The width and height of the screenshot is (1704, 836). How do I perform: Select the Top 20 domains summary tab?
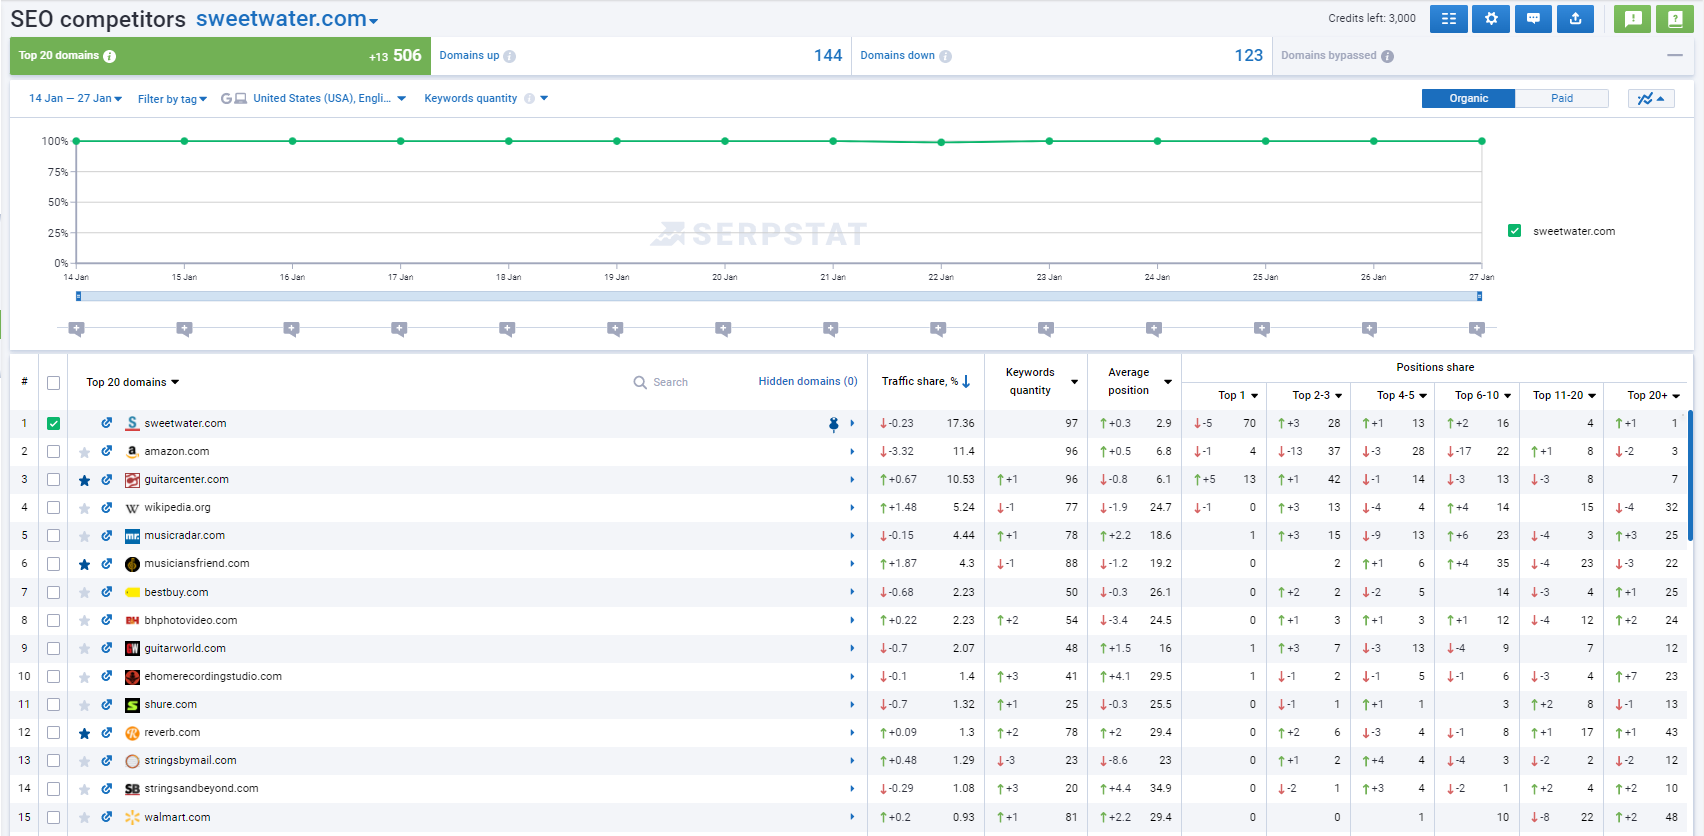(220, 56)
